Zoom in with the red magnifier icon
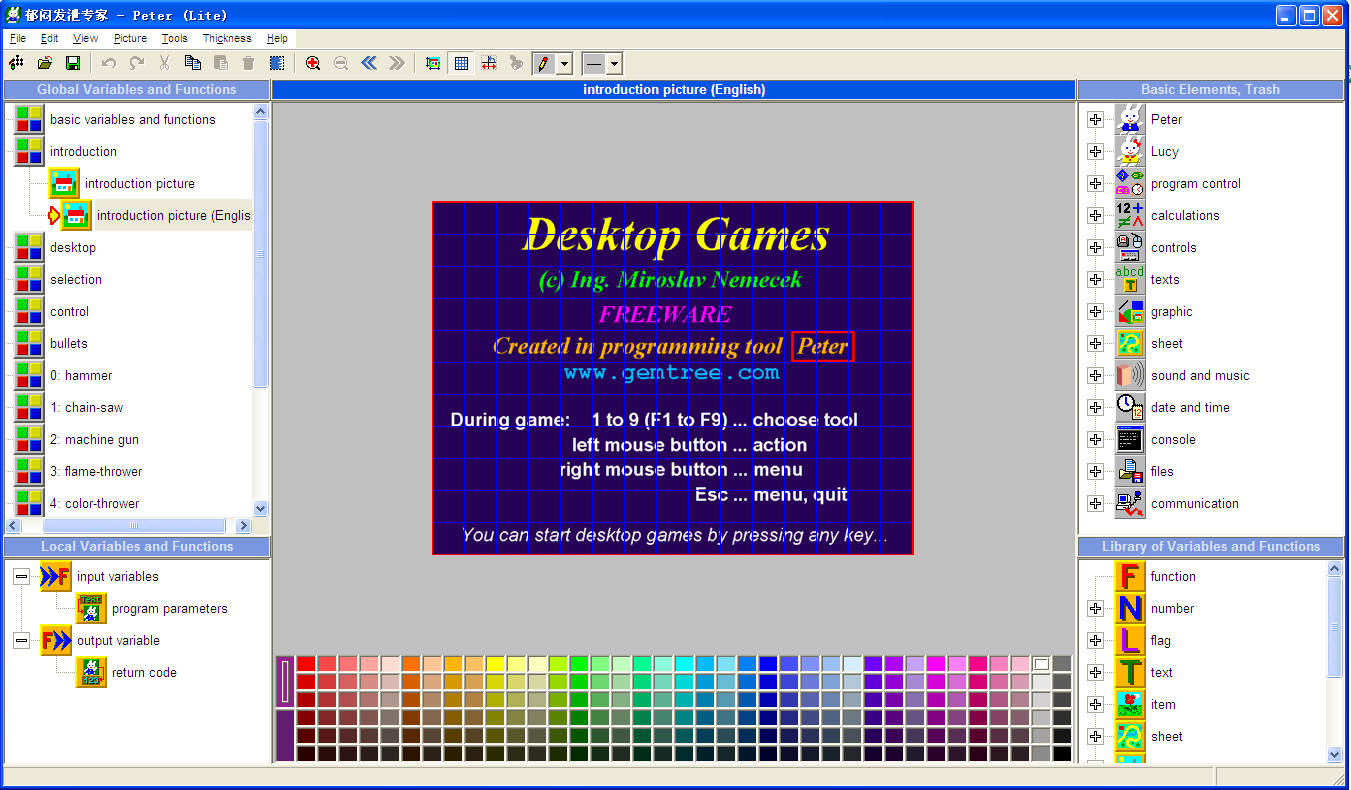 click(313, 63)
